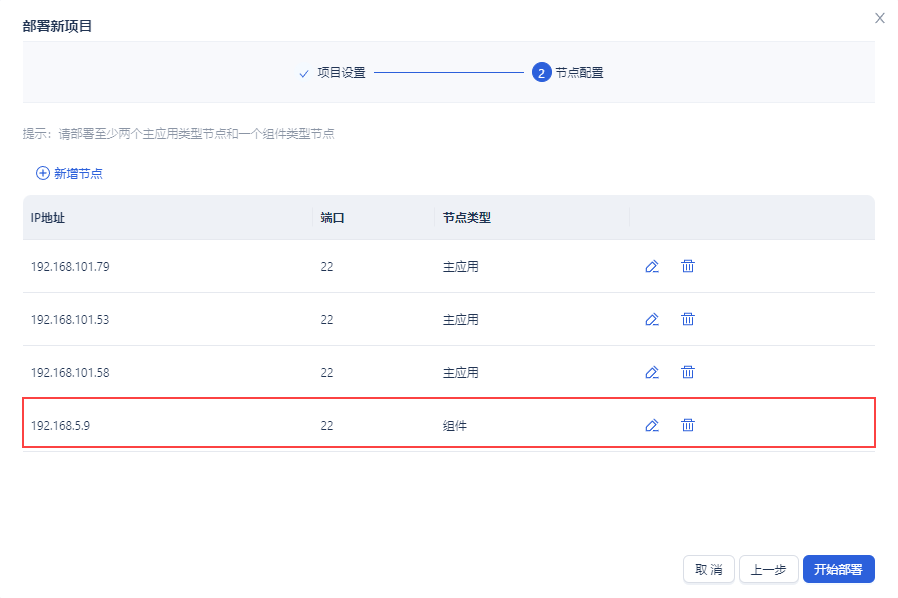Viewport: 898px width, 598px height.
Task: Delete the 192.168.101.58 node row
Action: 688,372
